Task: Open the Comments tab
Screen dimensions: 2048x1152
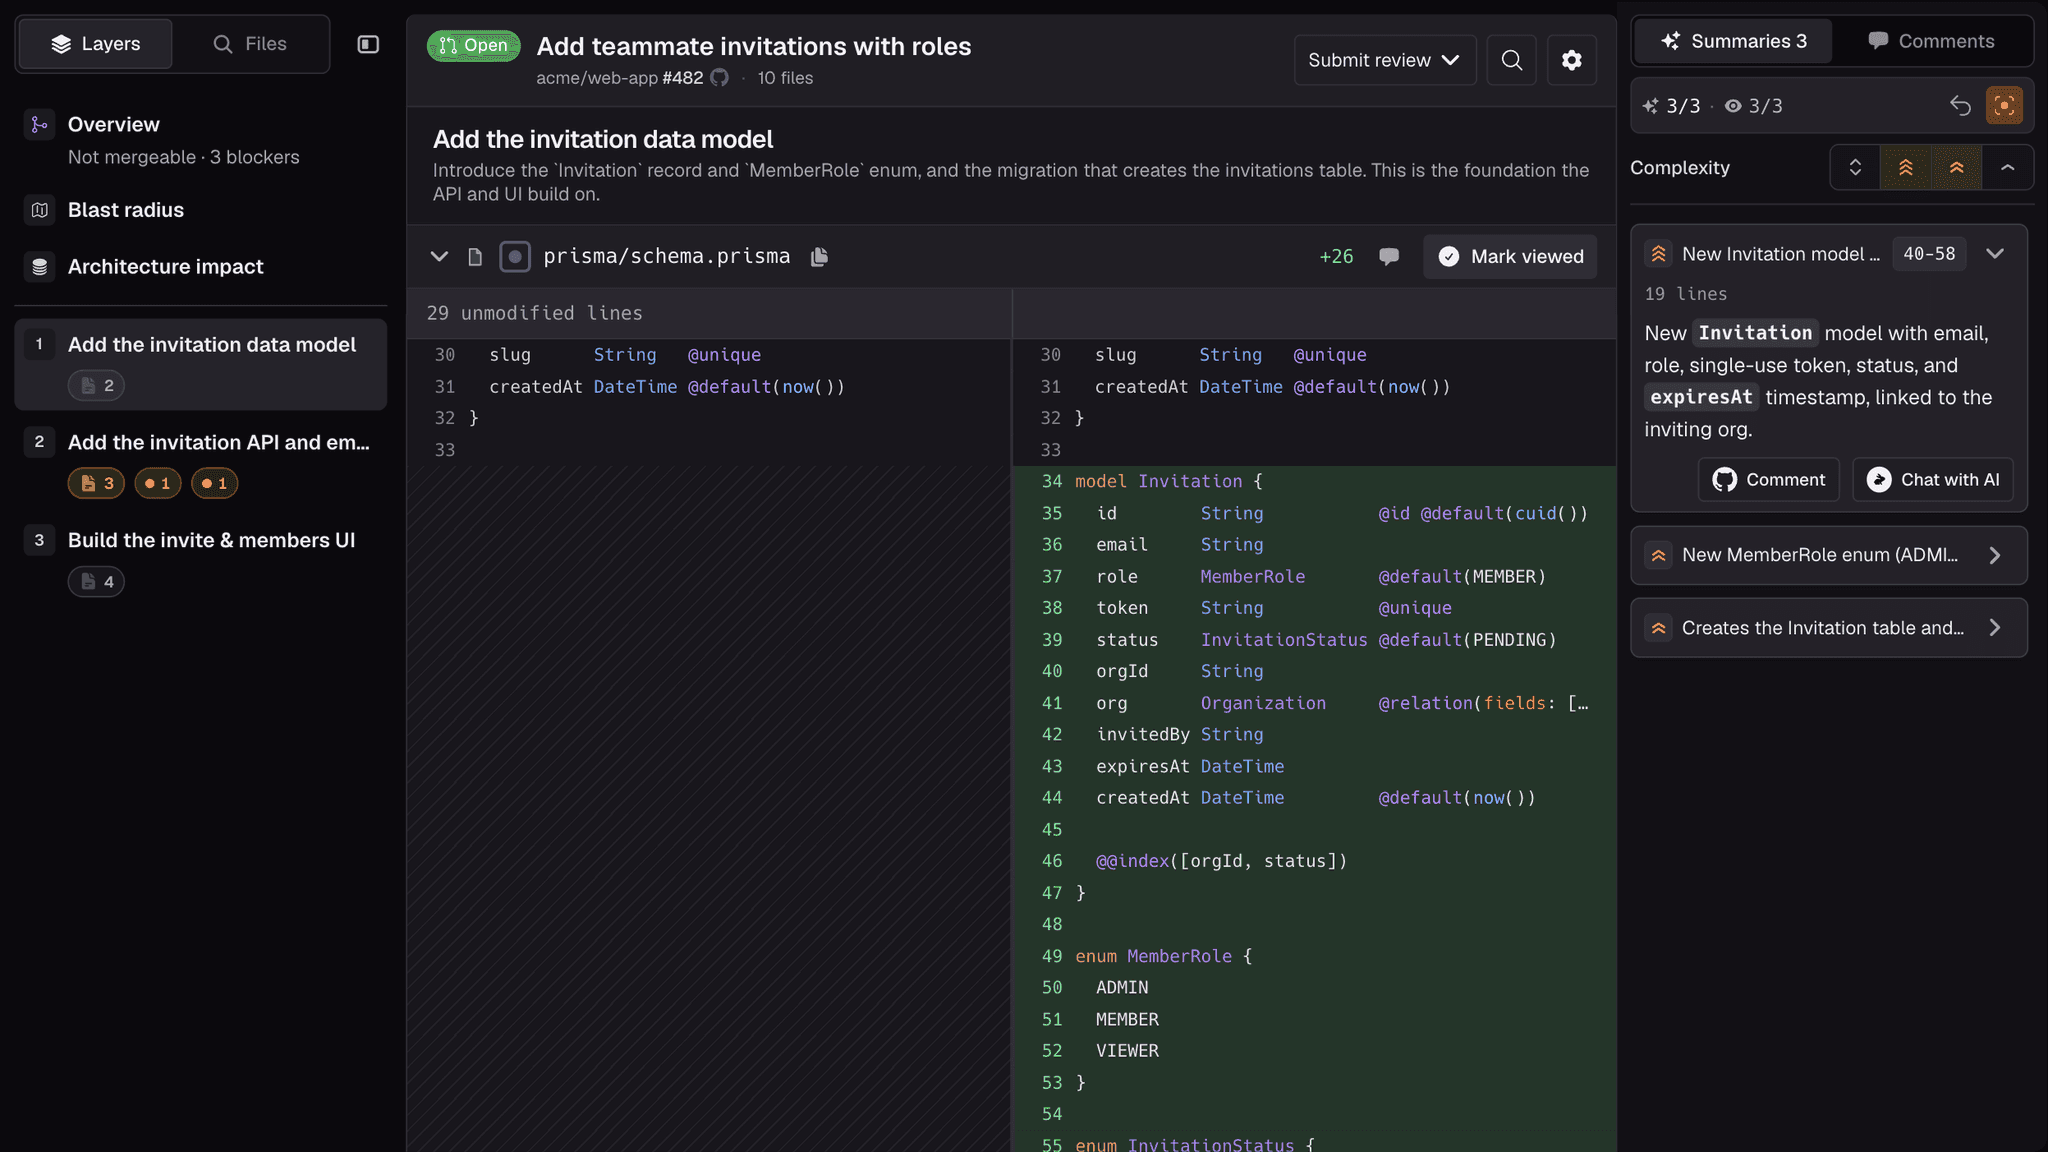Action: pyautogui.click(x=1931, y=41)
